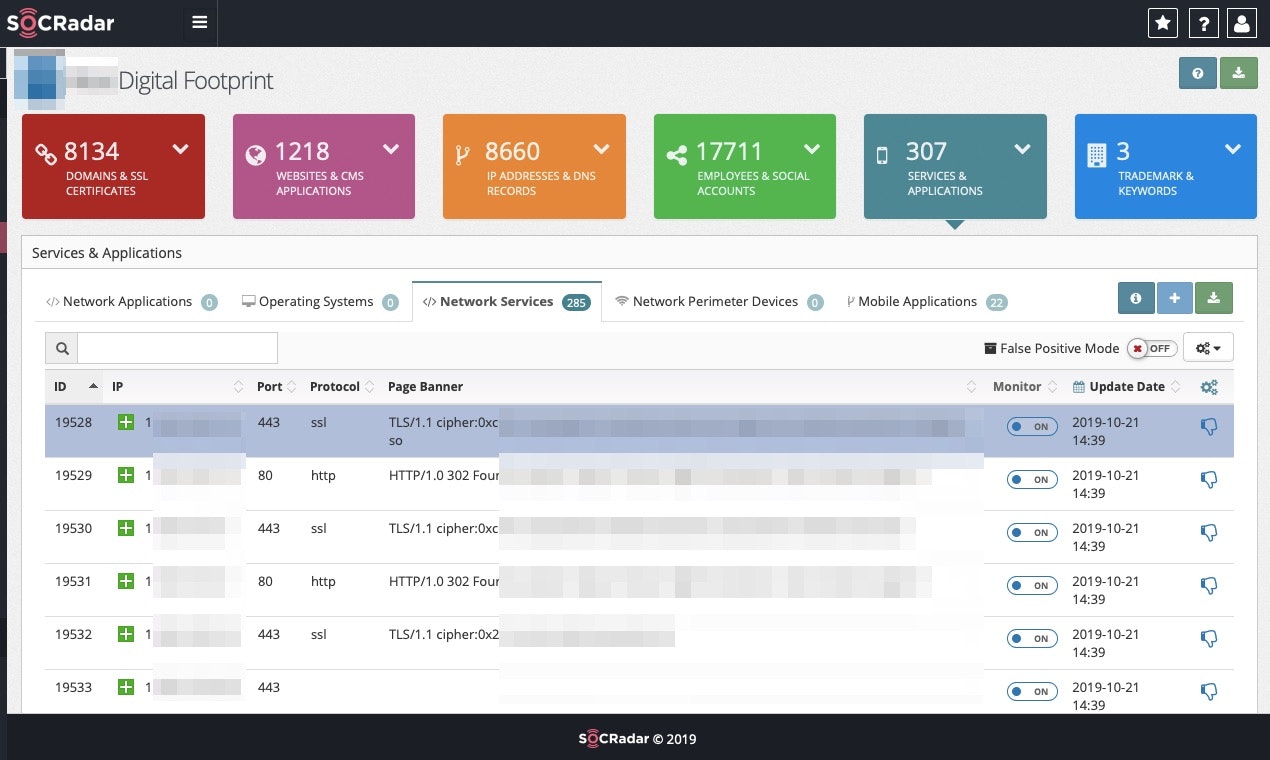The width and height of the screenshot is (1270, 760).
Task: Export the Network Services list via the green download icon
Action: pos(1214,297)
